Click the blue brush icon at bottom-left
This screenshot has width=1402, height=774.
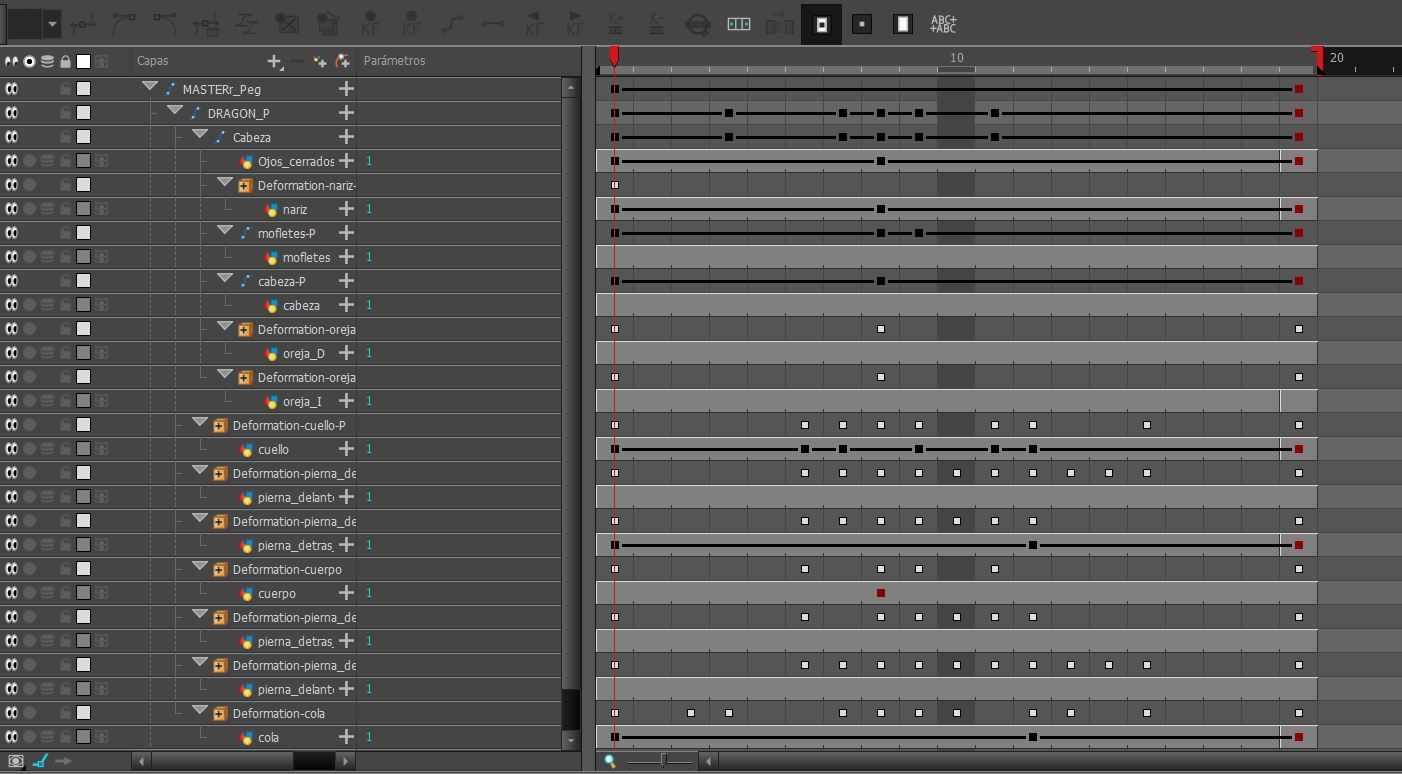tap(40, 761)
